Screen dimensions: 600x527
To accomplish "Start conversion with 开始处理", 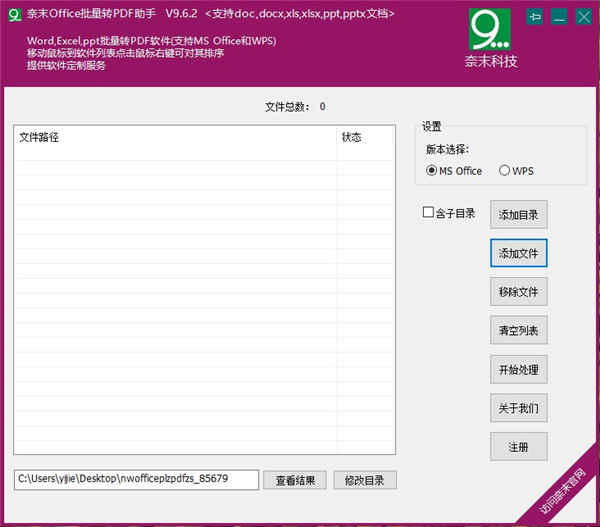I will 518,370.
